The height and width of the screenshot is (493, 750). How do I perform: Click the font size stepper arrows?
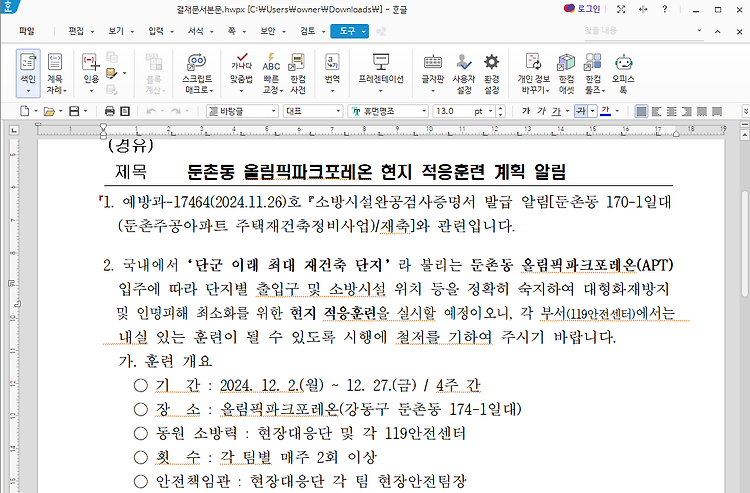(500, 111)
